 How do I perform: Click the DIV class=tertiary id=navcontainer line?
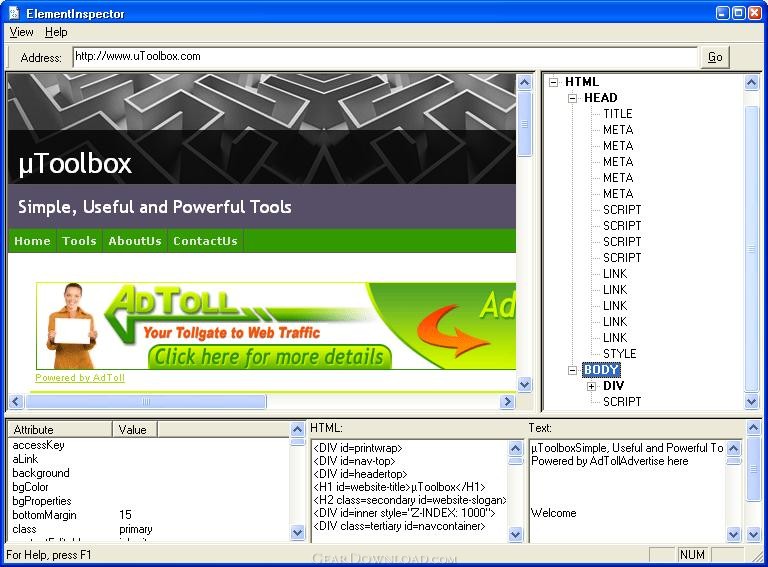click(399, 526)
